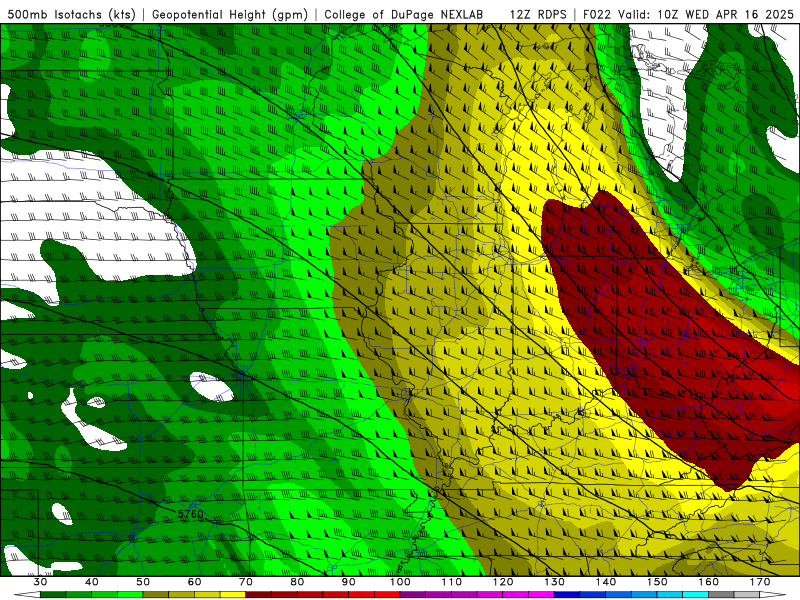The height and width of the screenshot is (600, 800).
Task: Pick the bright green swatch left of 50
Action: click(x=130, y=594)
